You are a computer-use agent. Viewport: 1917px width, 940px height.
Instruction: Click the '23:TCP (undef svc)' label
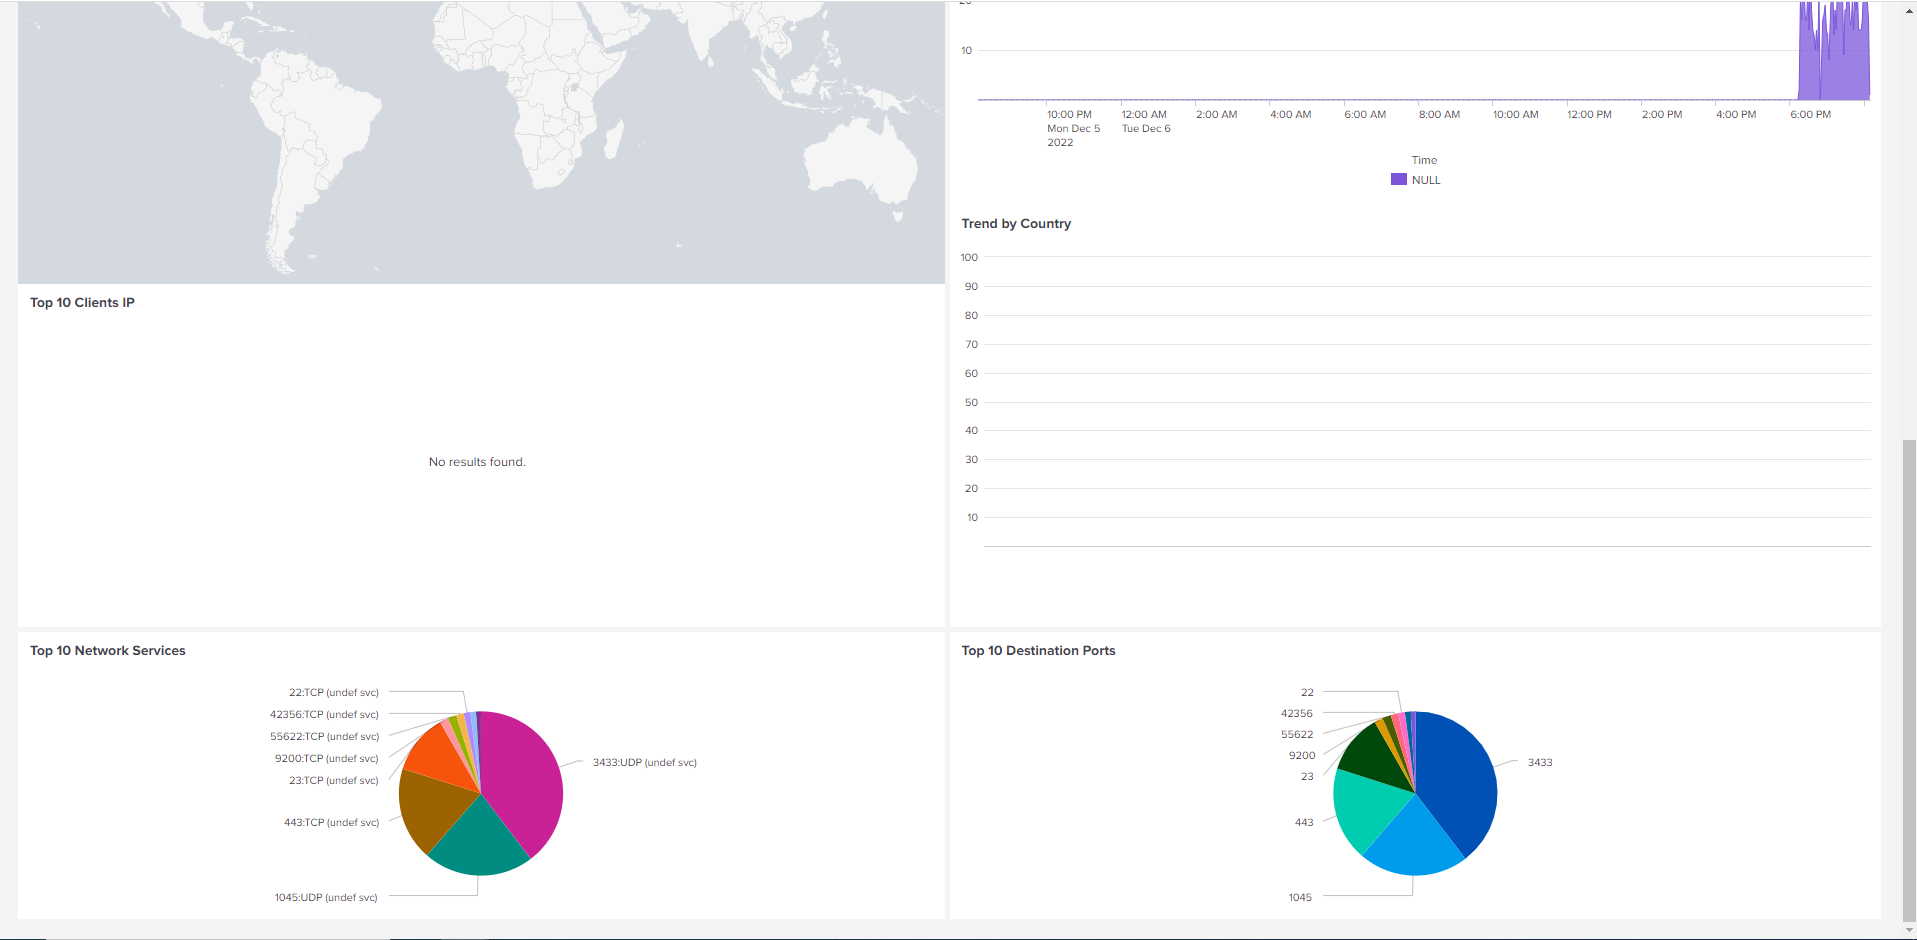(334, 780)
